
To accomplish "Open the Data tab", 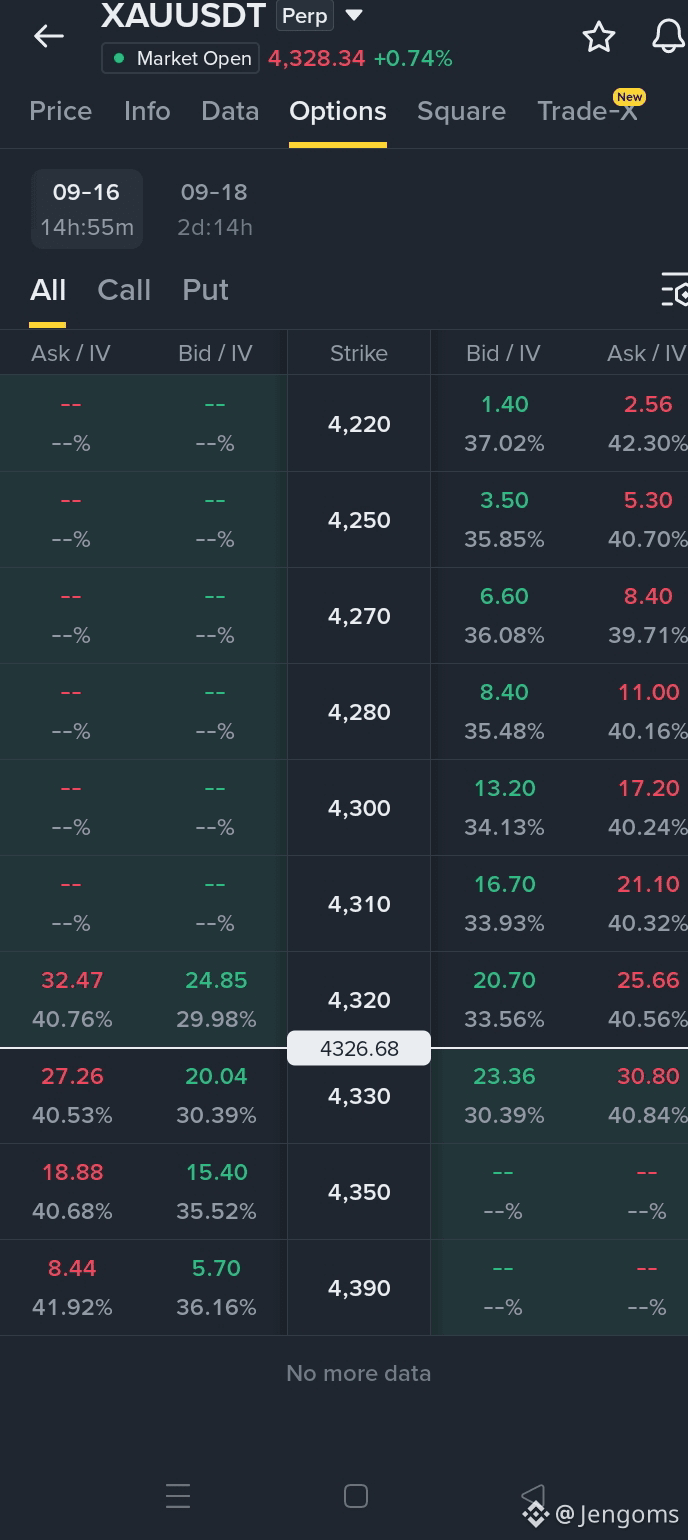I will click(x=230, y=111).
